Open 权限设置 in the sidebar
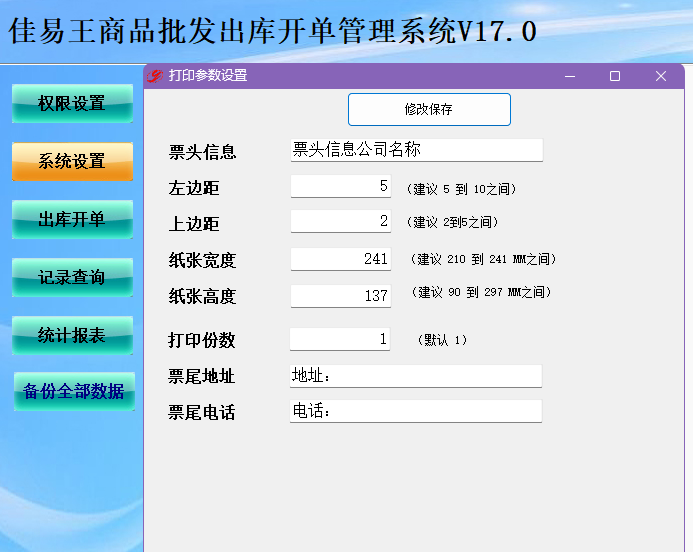The image size is (693, 552). [x=72, y=103]
